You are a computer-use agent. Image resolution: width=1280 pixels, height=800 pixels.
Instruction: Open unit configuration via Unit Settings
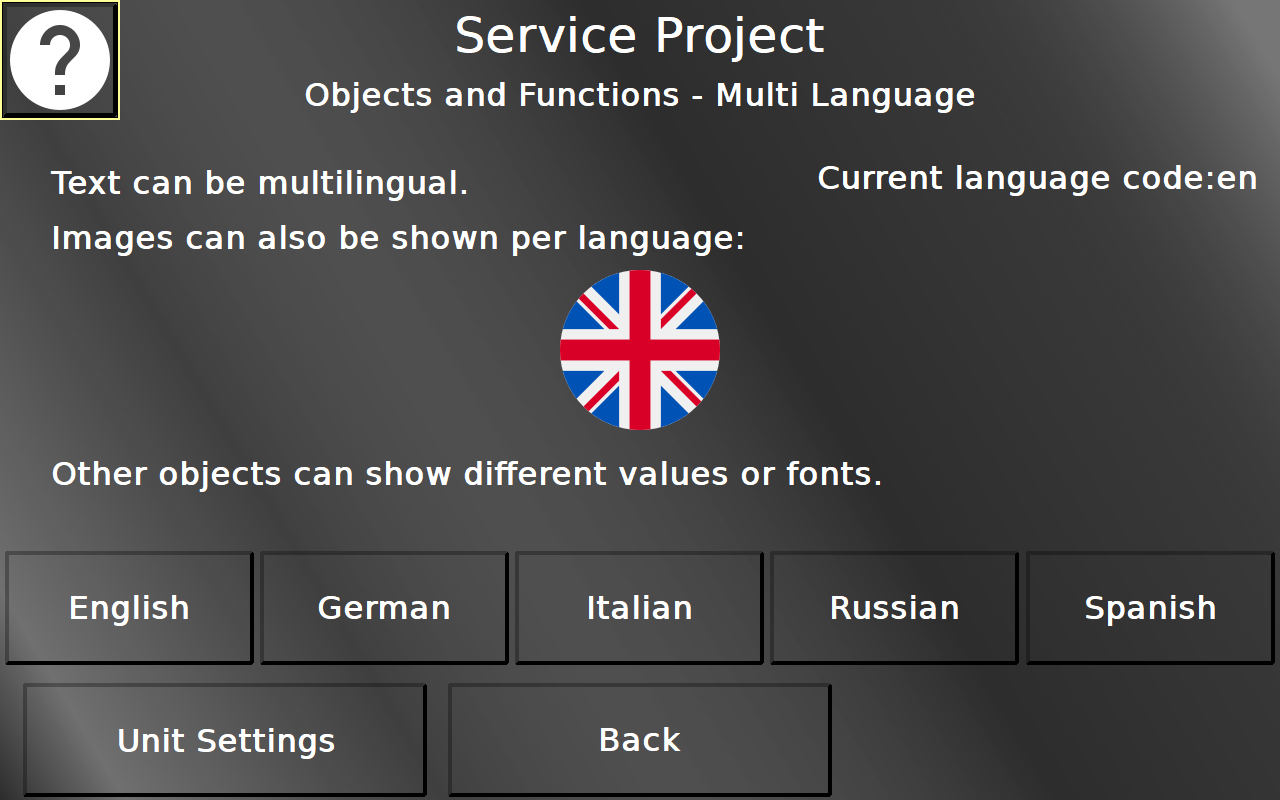click(x=226, y=740)
